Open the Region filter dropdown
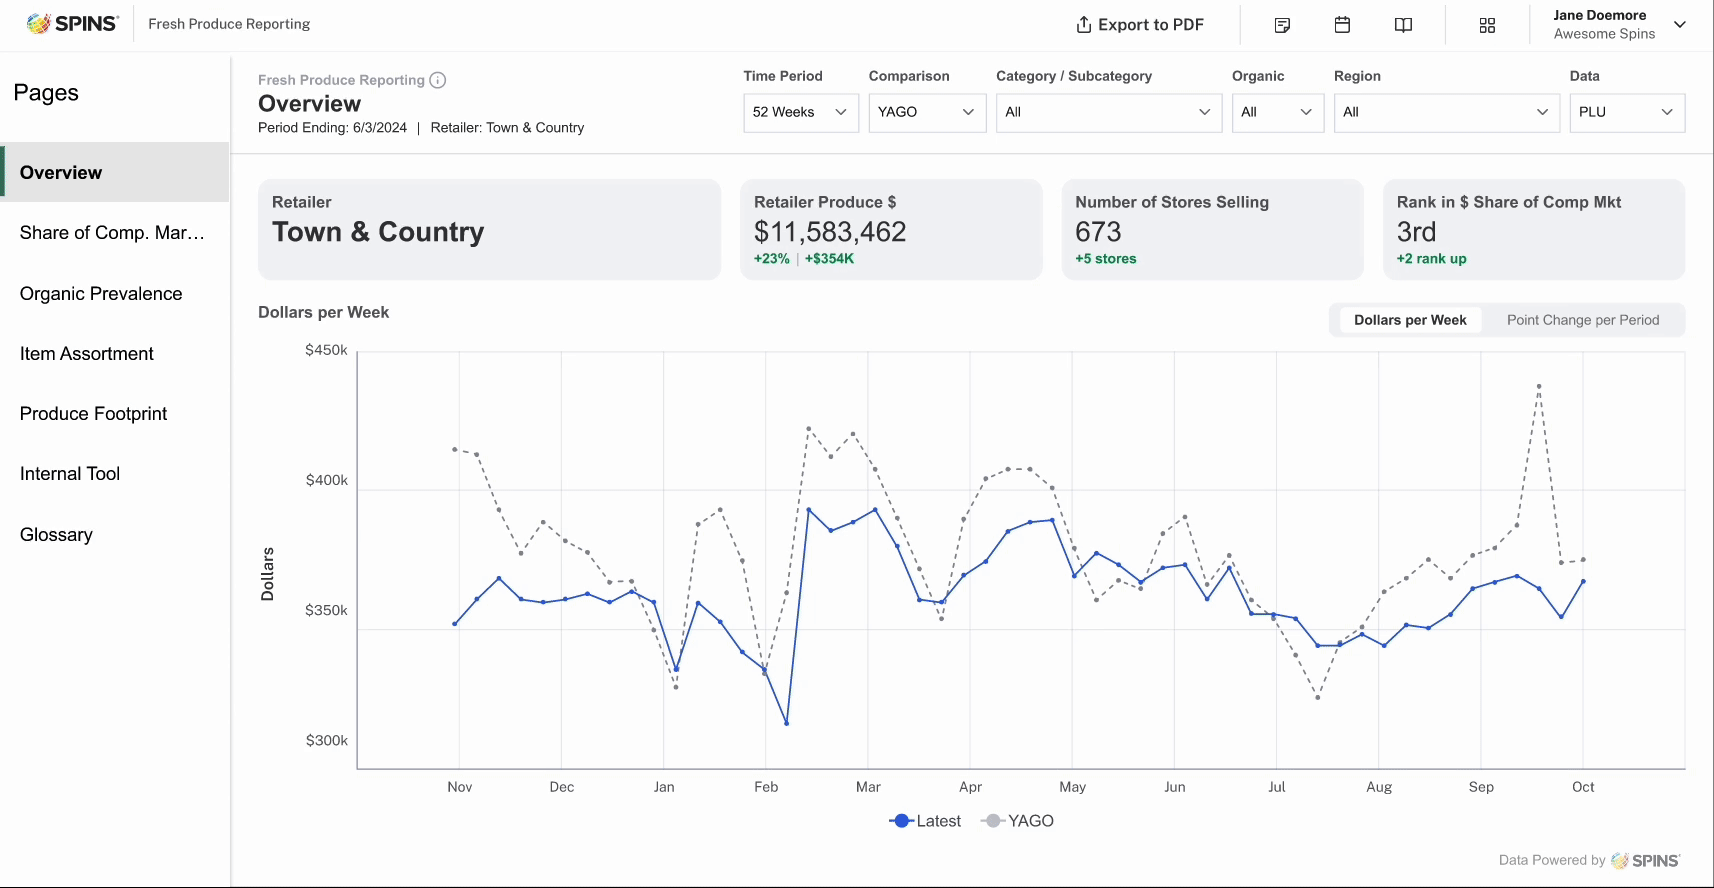Viewport: 1714px width, 888px height. 1447,112
